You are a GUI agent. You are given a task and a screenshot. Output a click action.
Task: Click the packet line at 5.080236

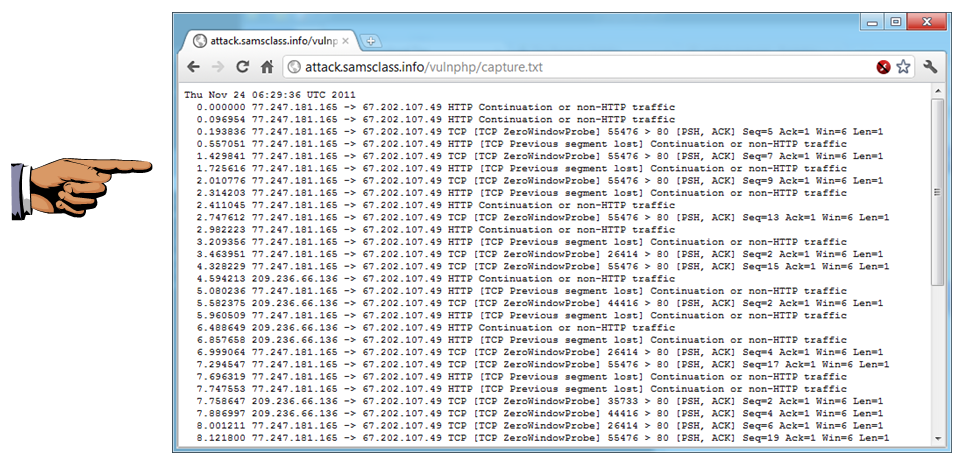click(x=521, y=291)
